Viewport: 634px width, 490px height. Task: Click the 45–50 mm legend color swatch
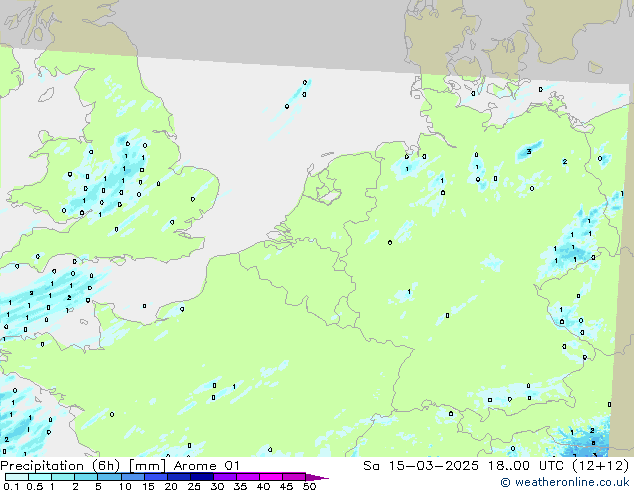click(x=294, y=477)
